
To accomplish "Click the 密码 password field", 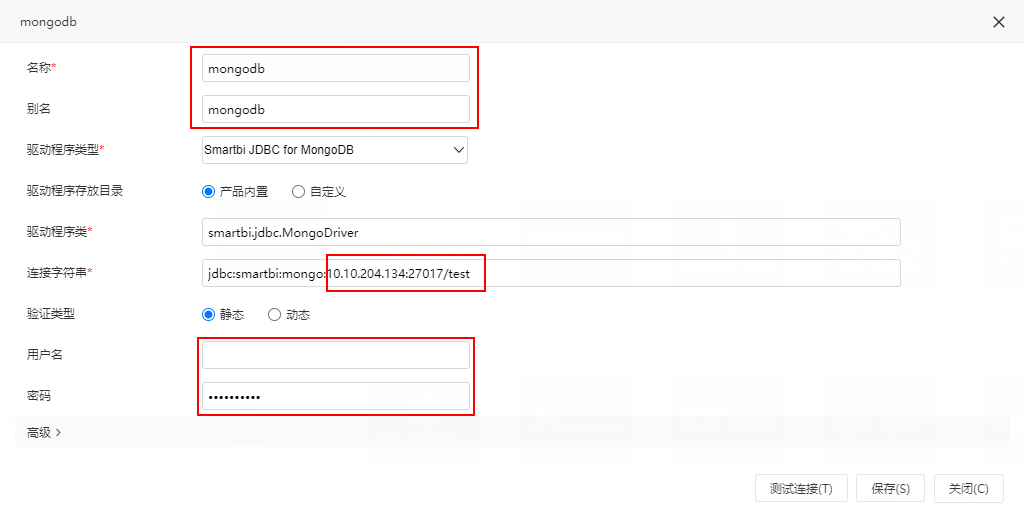I will (x=336, y=396).
